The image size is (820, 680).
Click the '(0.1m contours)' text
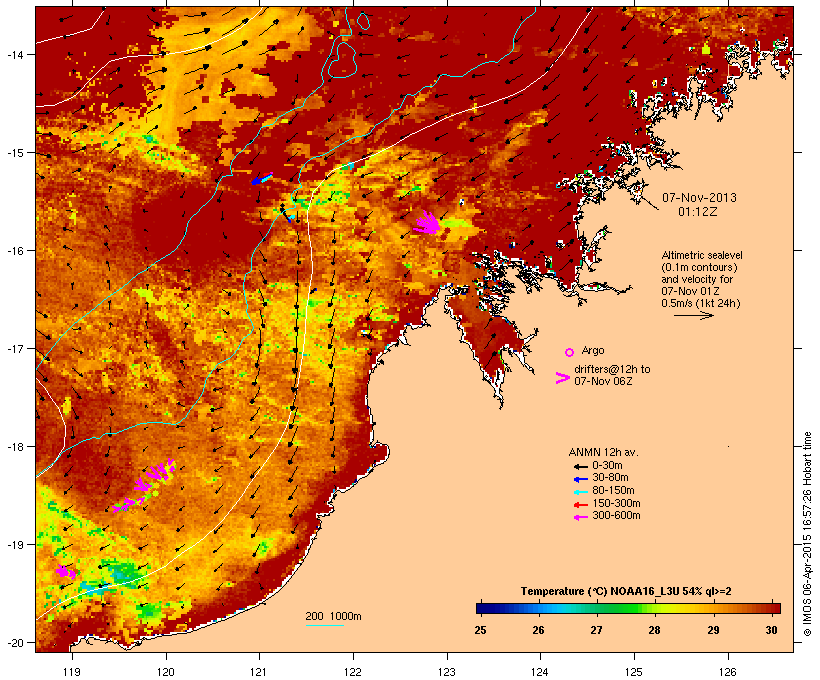point(699,267)
